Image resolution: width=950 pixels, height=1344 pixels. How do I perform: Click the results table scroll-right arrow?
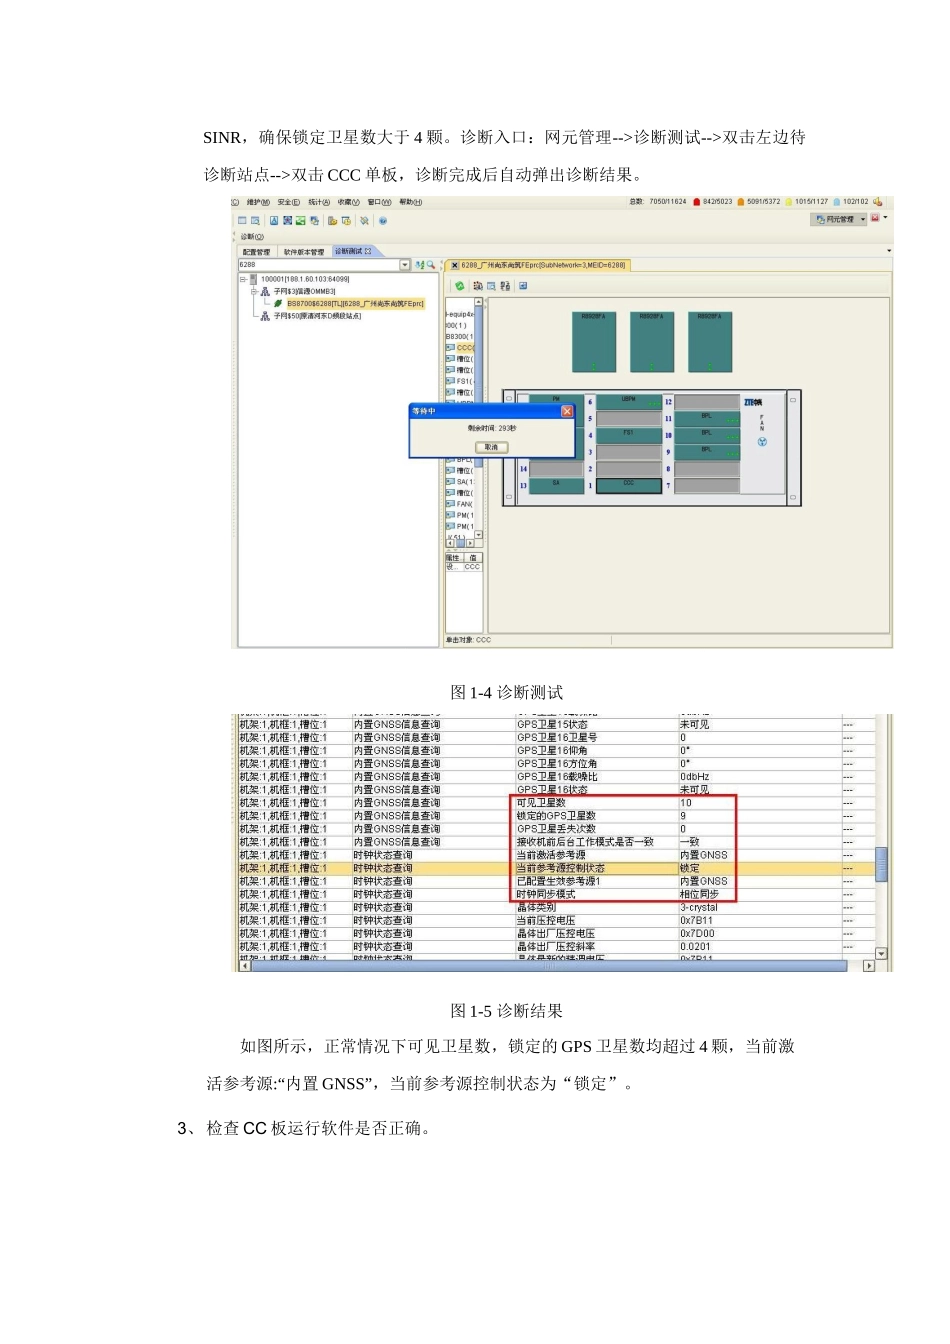[x=869, y=966]
